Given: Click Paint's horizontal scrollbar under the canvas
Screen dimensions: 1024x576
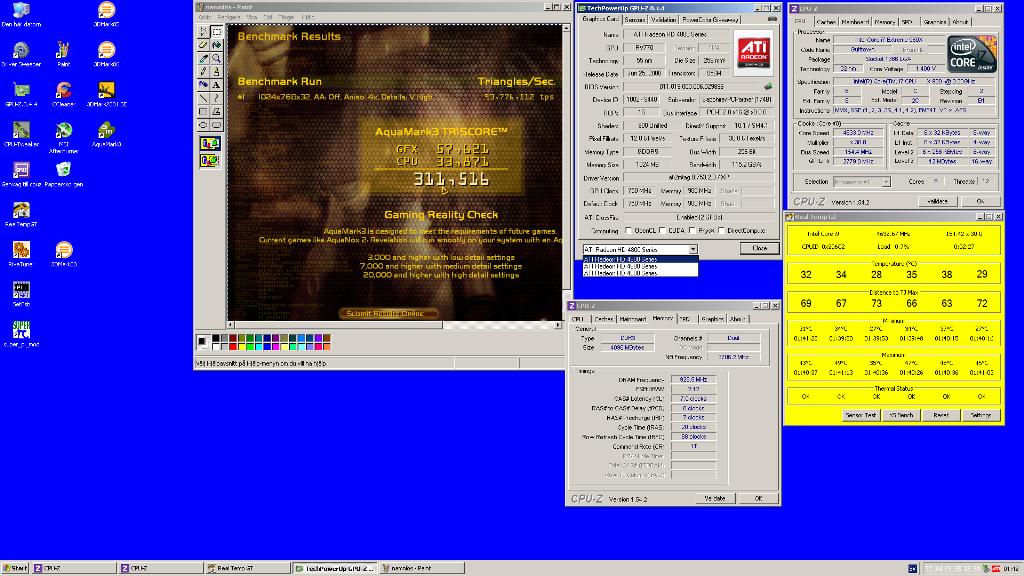Looking at the screenshot, I should [394, 325].
